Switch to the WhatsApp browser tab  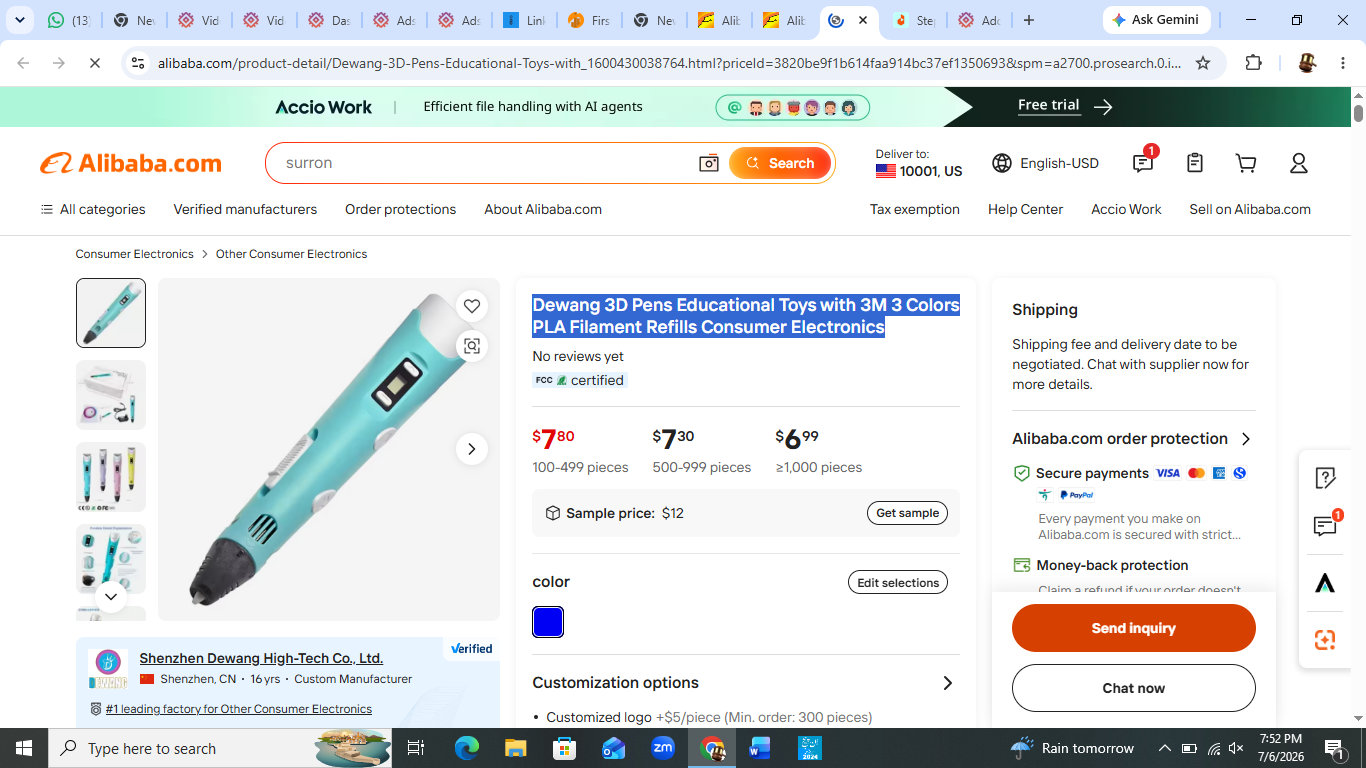click(x=68, y=20)
